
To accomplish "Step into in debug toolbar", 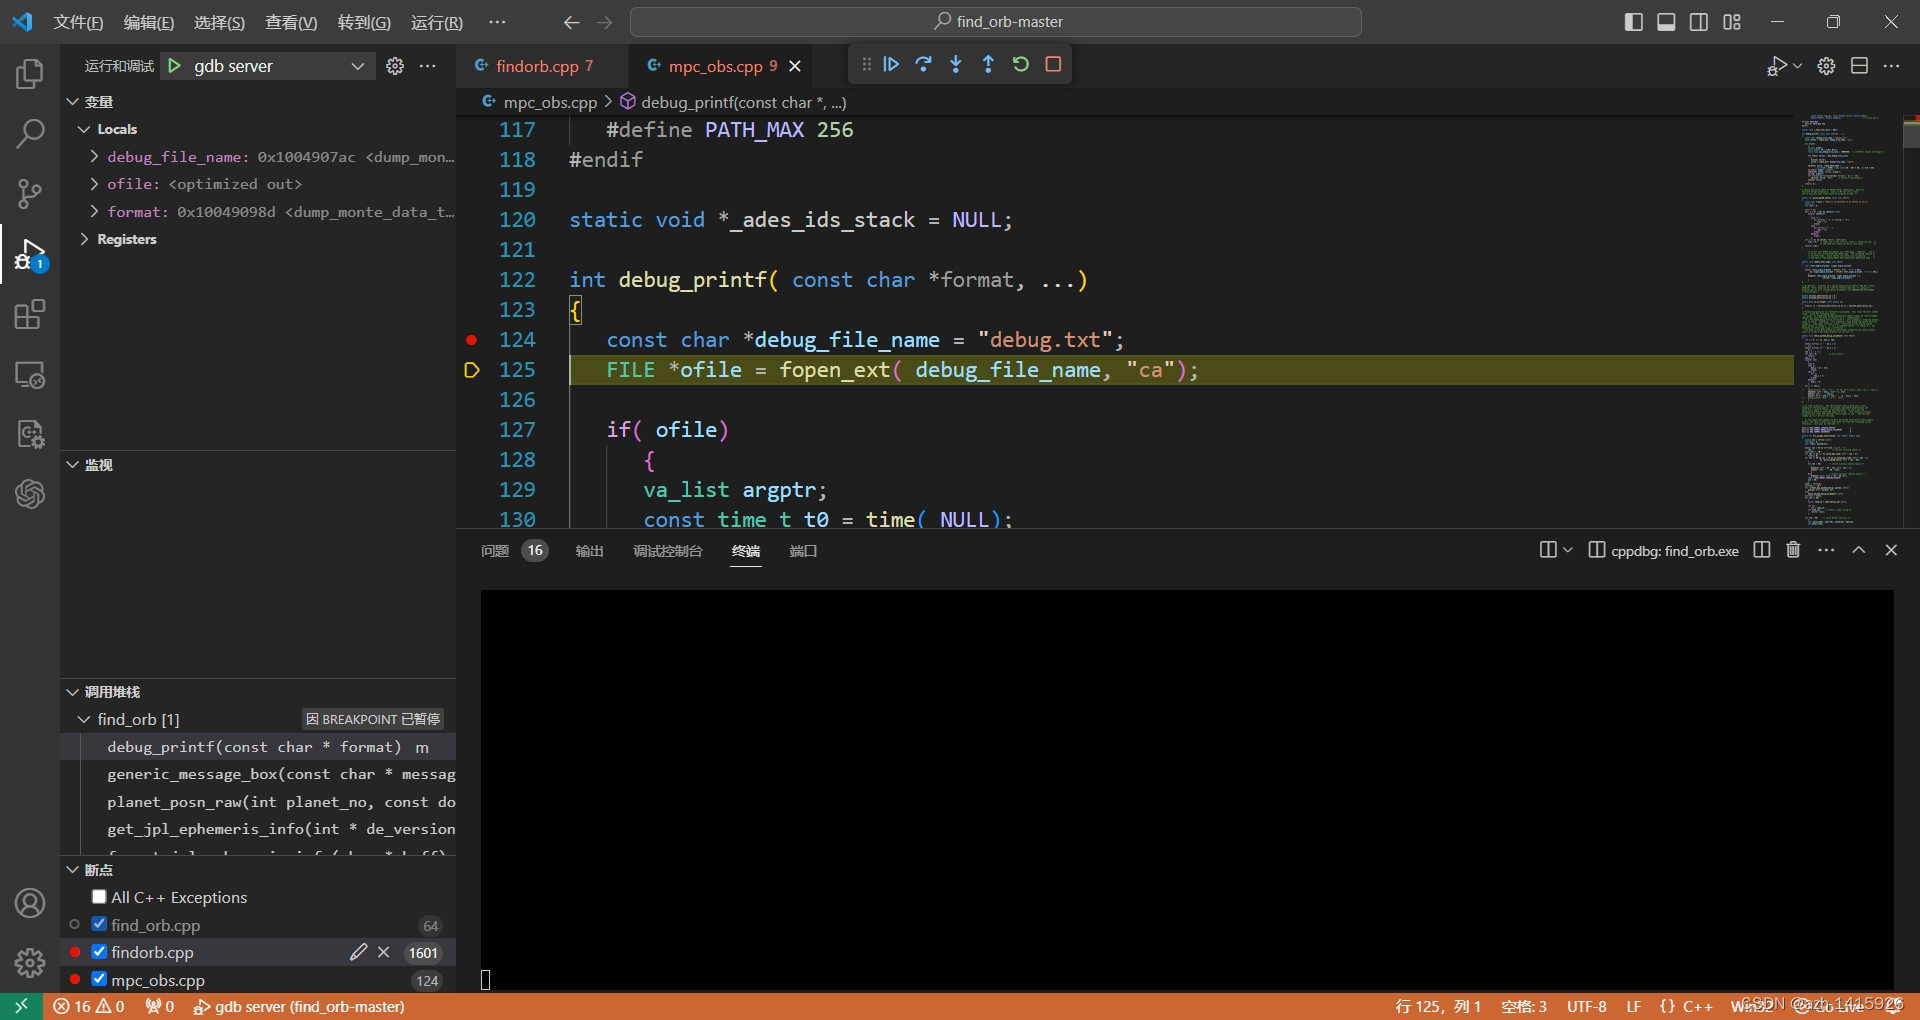I will pos(956,64).
